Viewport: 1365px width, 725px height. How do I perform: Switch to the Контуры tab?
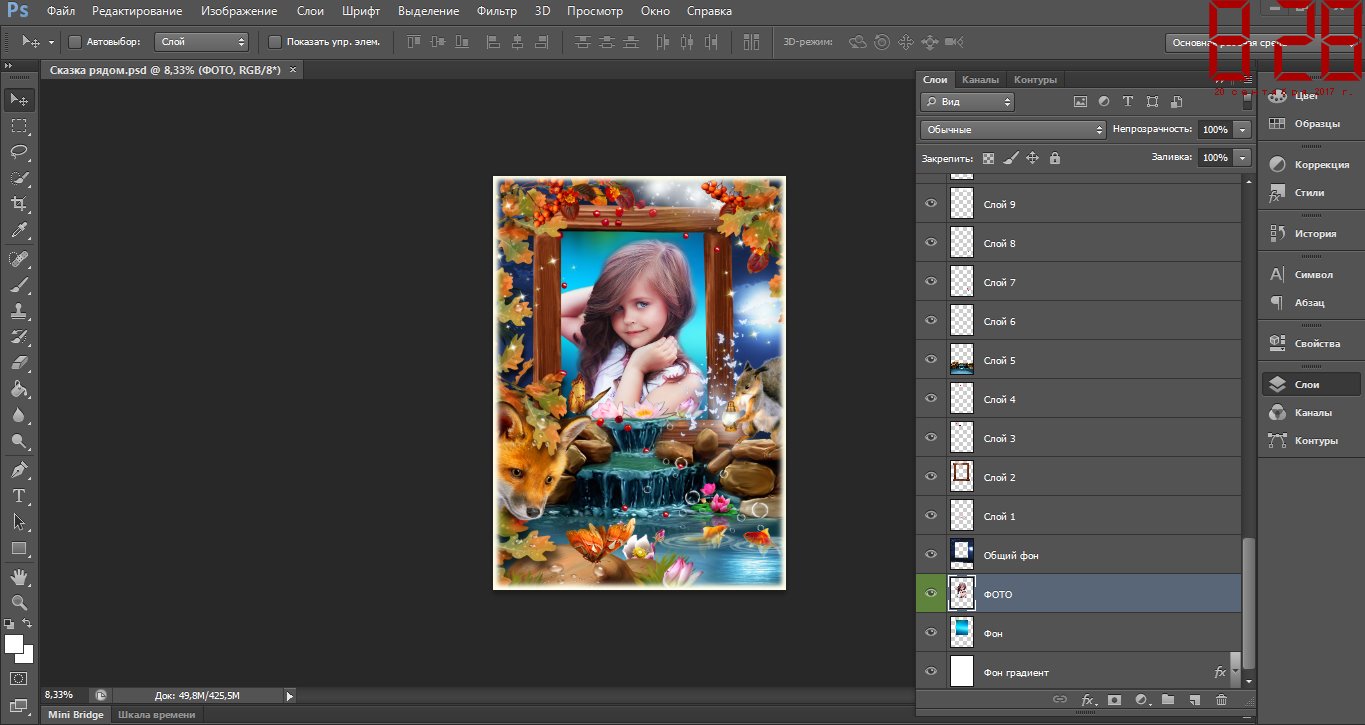click(1036, 80)
